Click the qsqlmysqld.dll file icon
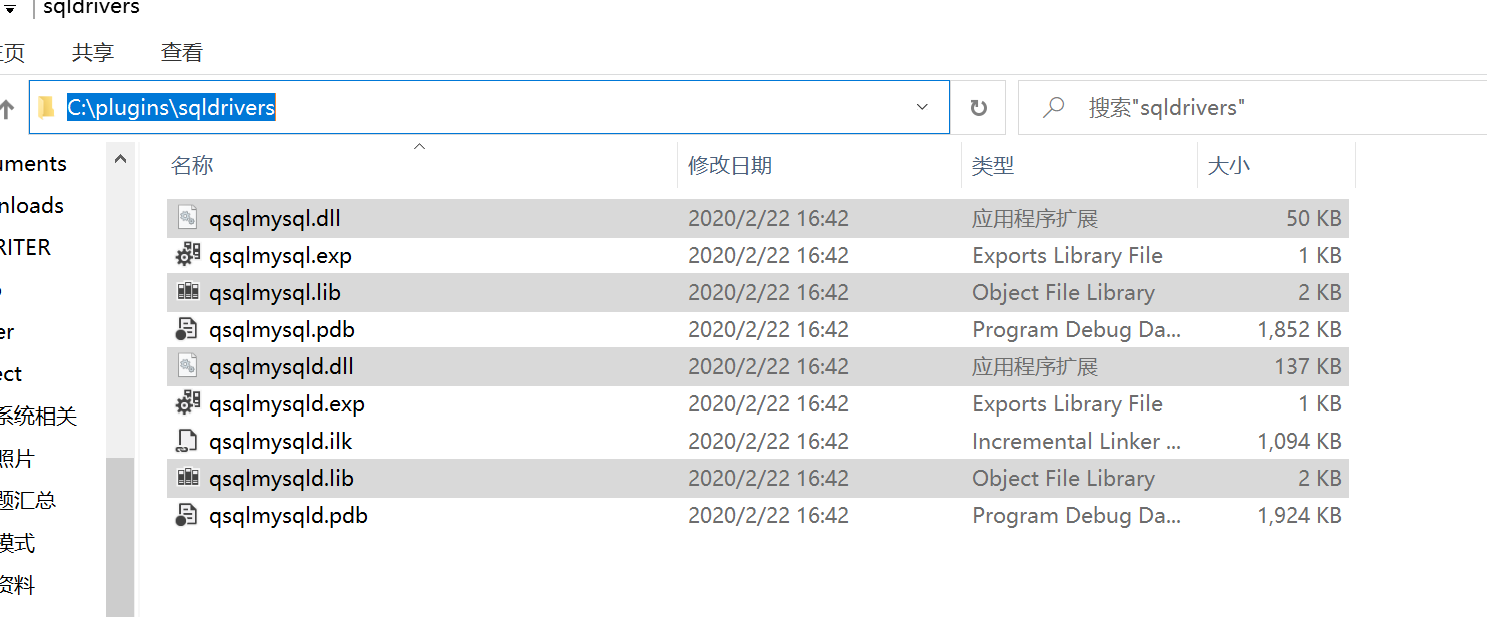 pyautogui.click(x=187, y=366)
